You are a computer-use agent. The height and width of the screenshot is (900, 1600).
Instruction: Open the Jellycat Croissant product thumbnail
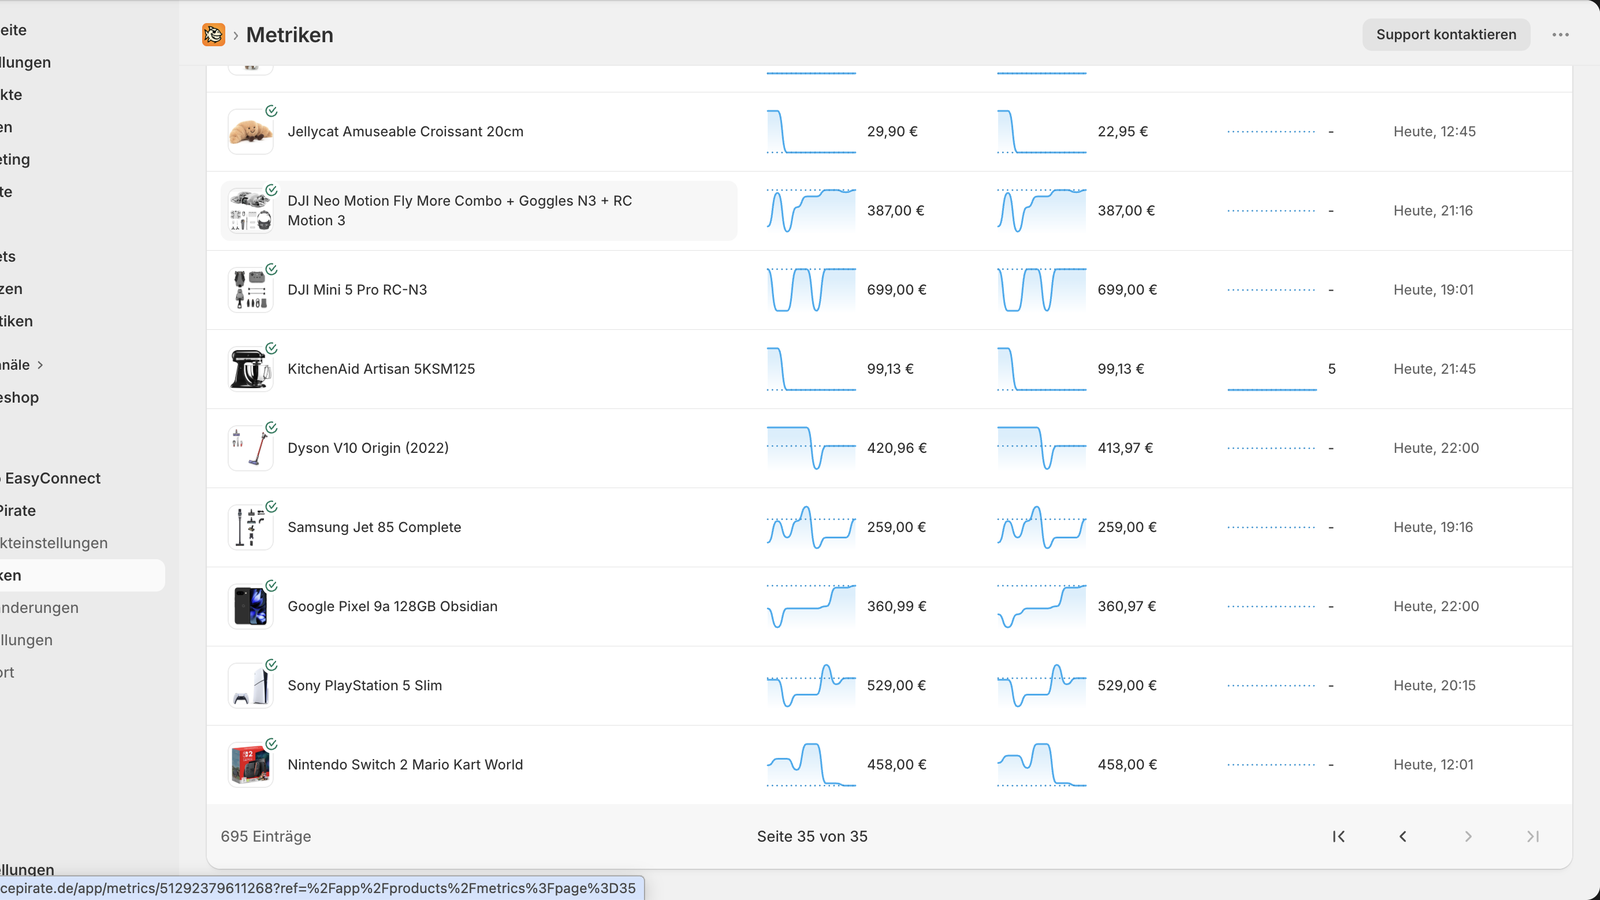(250, 132)
